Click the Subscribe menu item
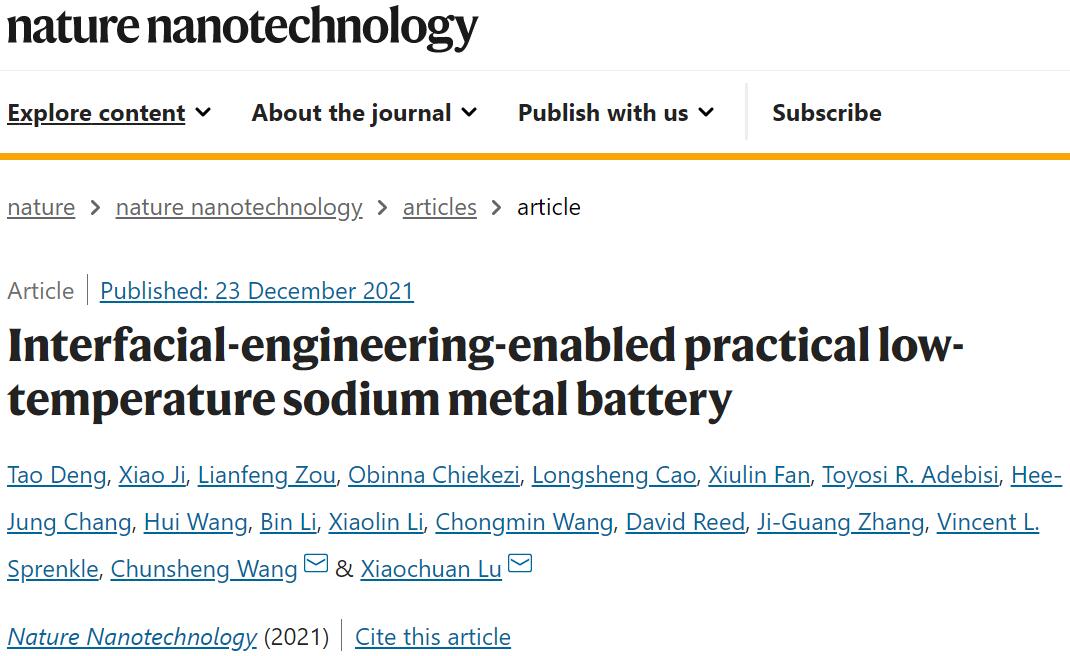The height and width of the screenshot is (656, 1070). (x=826, y=113)
